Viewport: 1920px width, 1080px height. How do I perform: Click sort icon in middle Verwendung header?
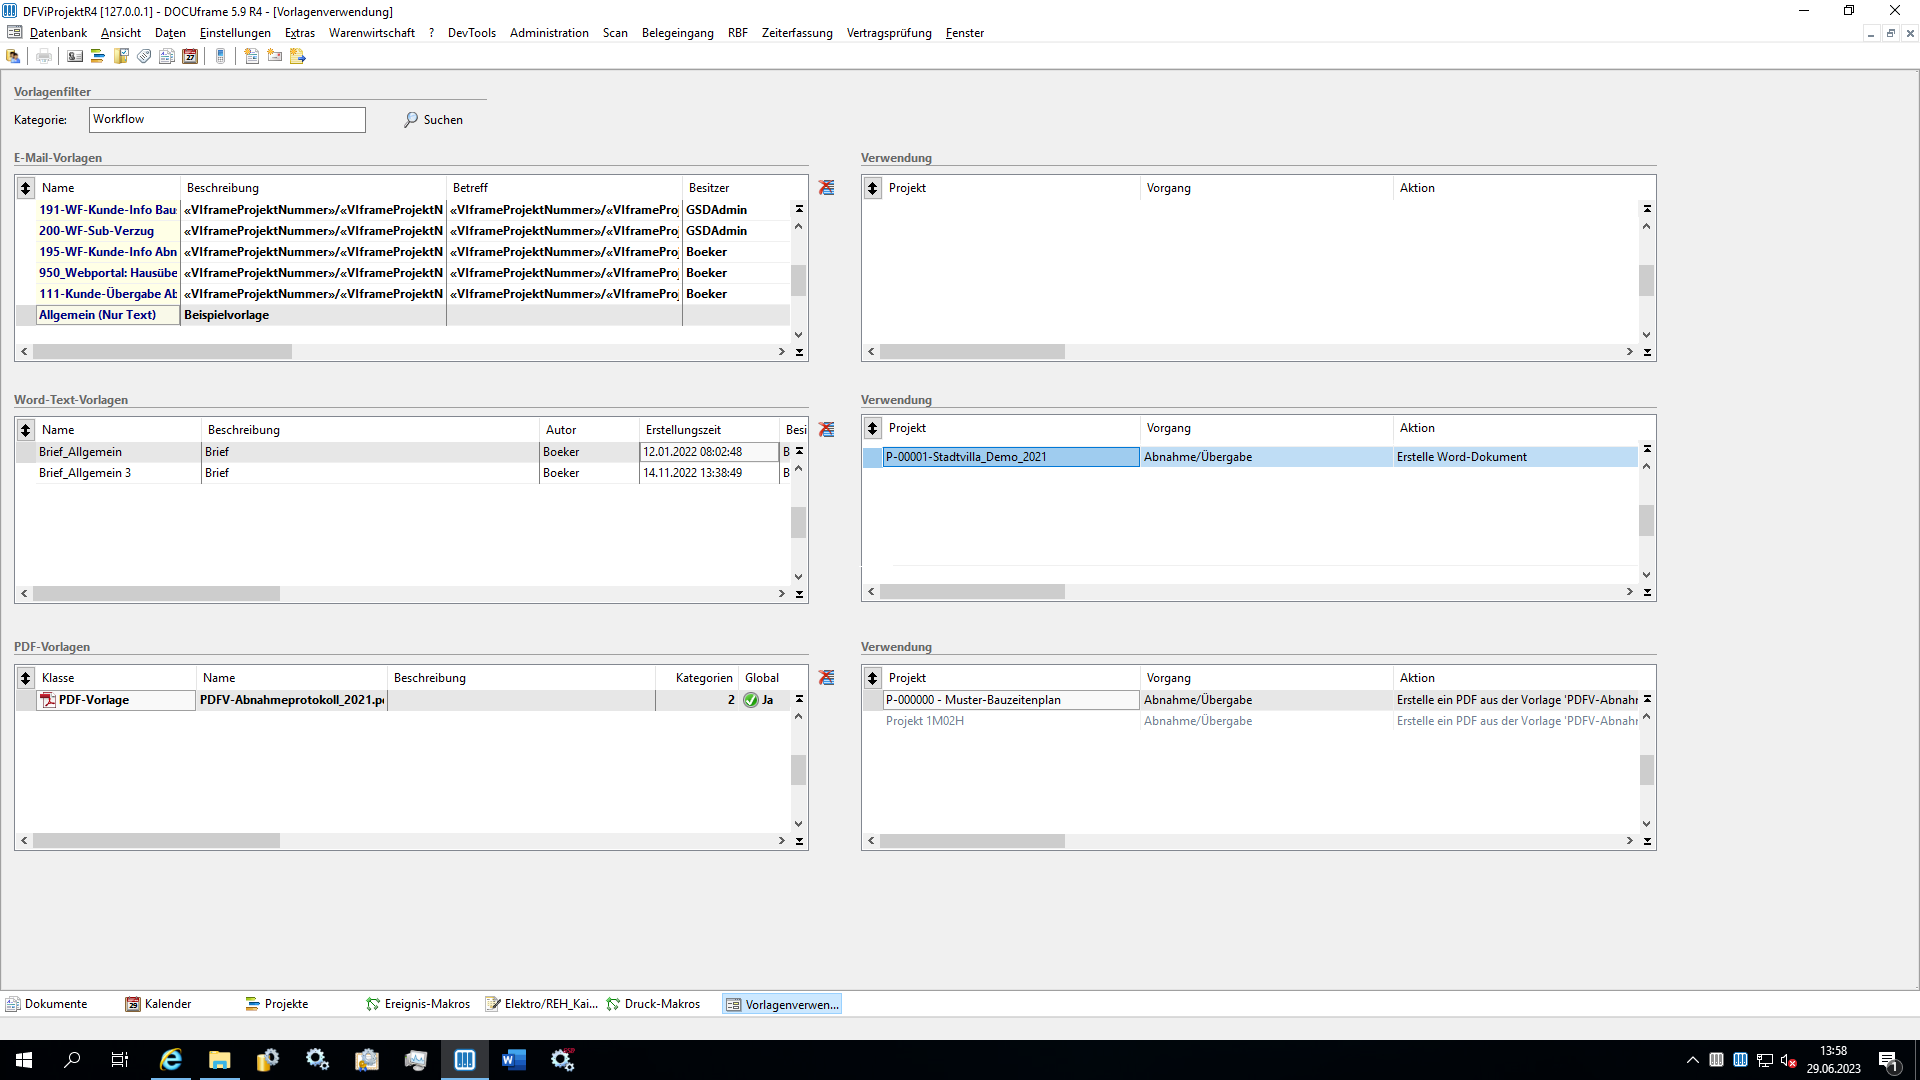[x=873, y=428]
